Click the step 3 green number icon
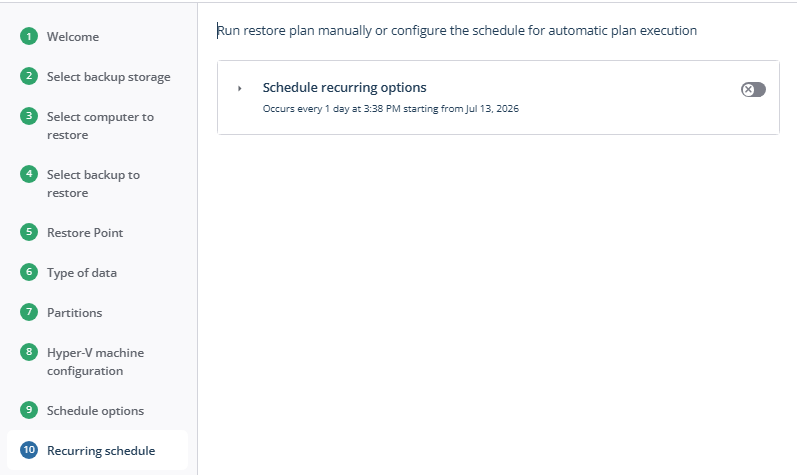This screenshot has height=475, width=797. 29,116
